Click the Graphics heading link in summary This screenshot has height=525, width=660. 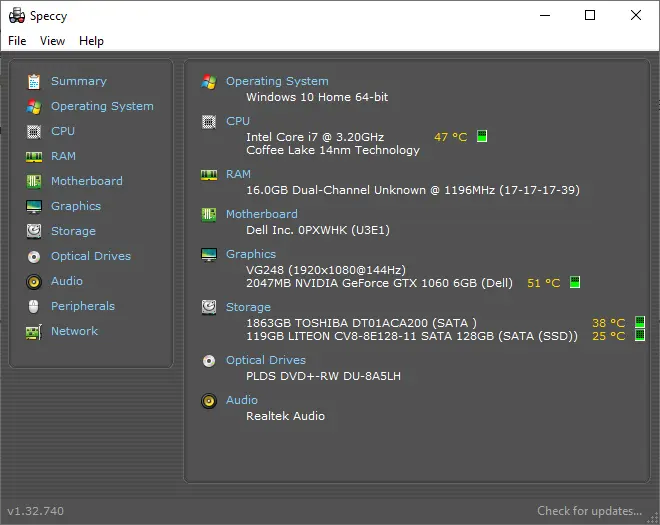[251, 254]
